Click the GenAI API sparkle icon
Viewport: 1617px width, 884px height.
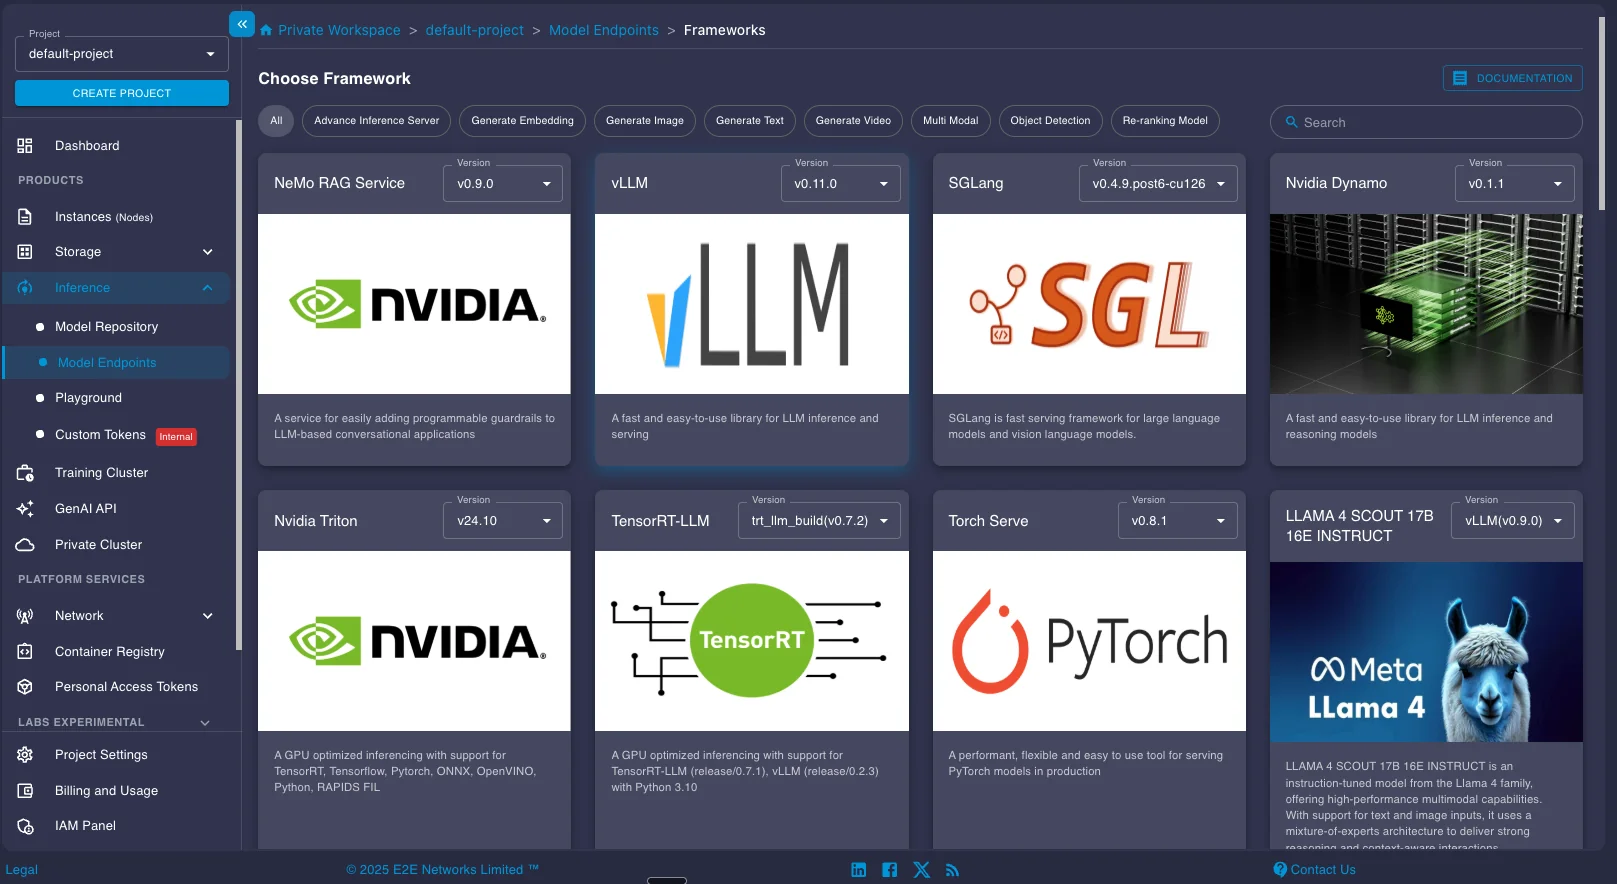coord(25,509)
